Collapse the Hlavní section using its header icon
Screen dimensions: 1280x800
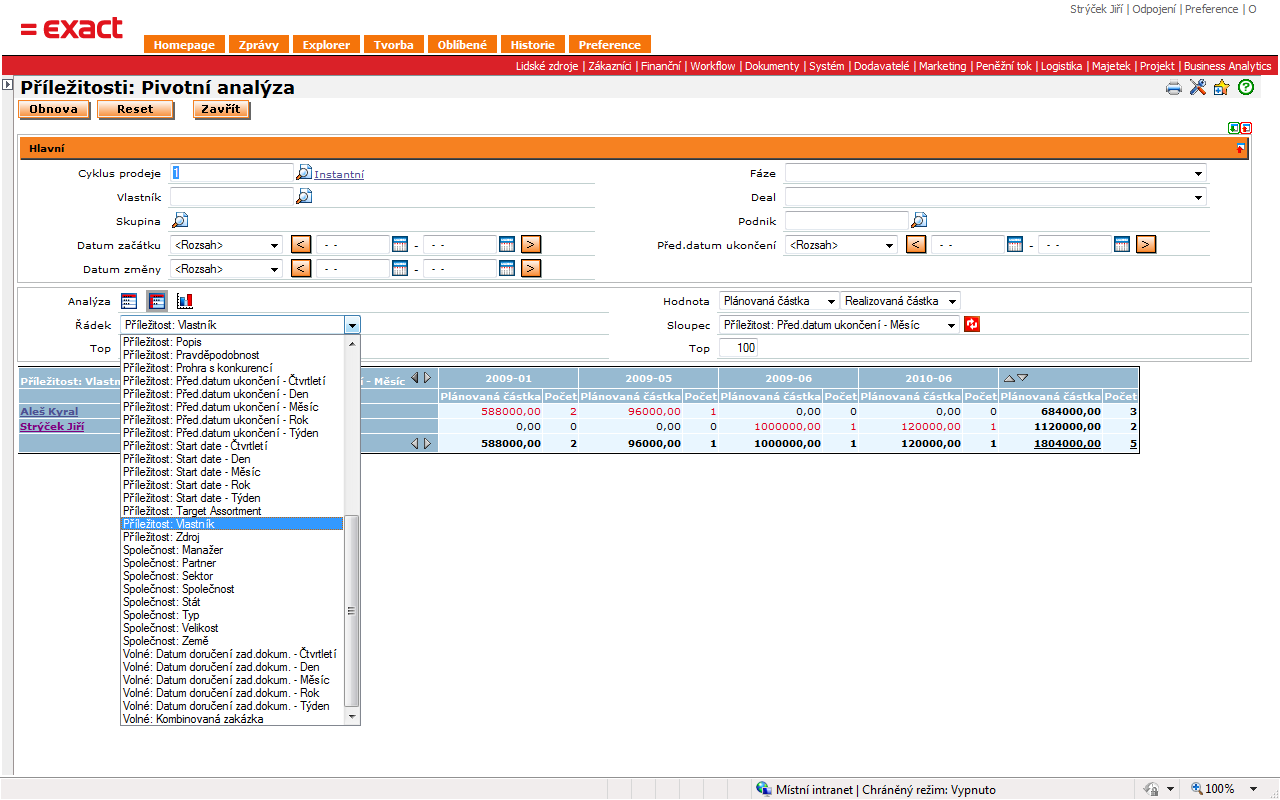(1241, 148)
